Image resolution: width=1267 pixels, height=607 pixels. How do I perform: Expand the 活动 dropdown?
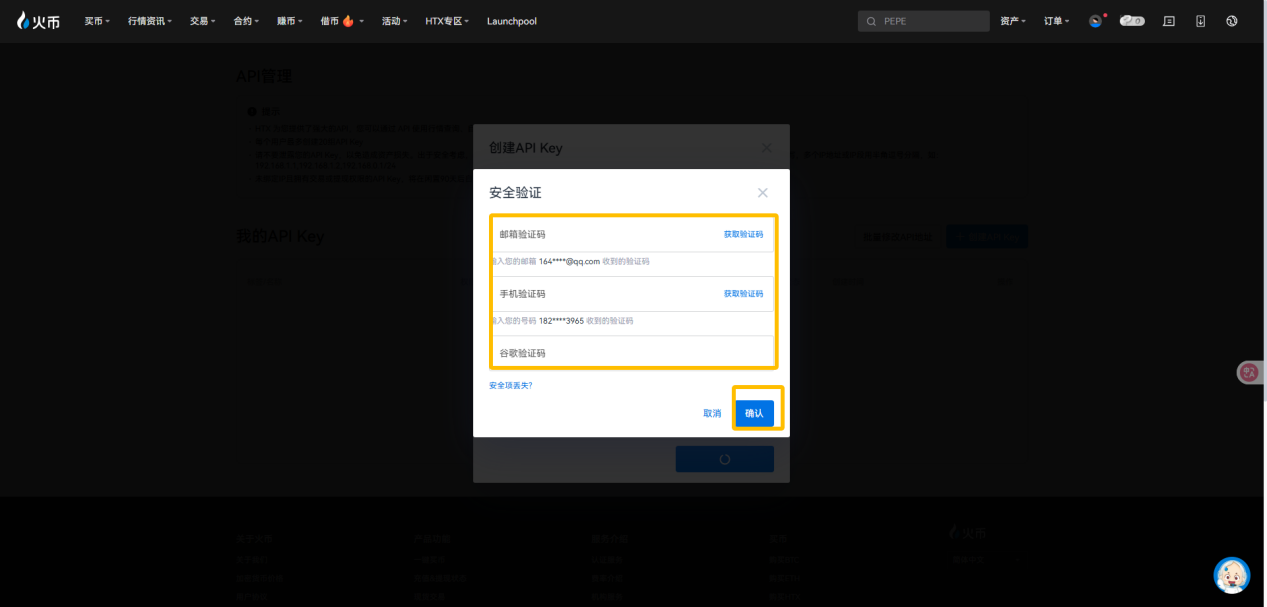pyautogui.click(x=395, y=21)
